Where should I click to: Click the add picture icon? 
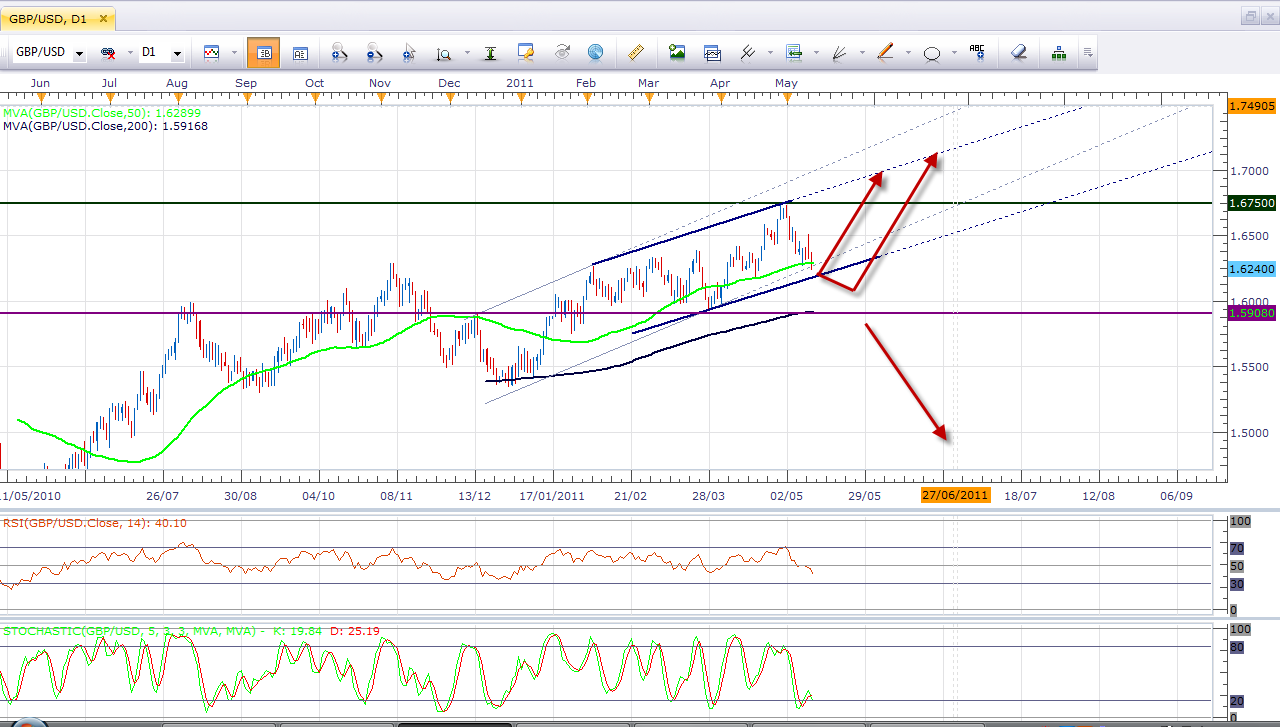coord(677,52)
